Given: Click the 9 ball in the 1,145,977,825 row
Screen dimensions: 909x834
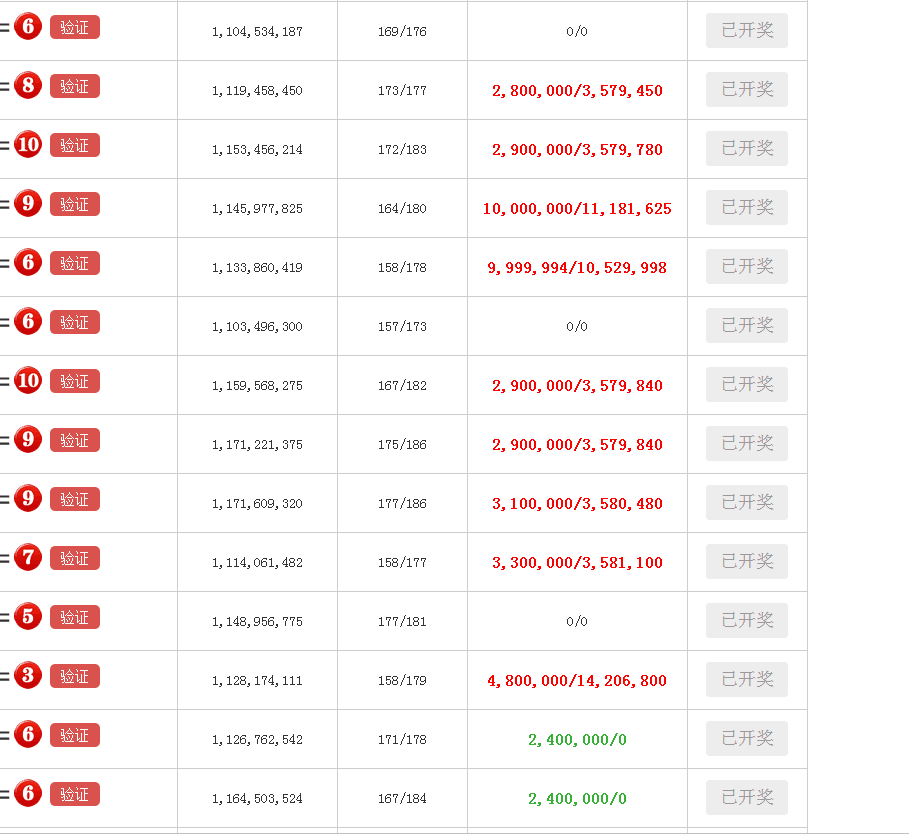Looking at the screenshot, I should click(28, 204).
